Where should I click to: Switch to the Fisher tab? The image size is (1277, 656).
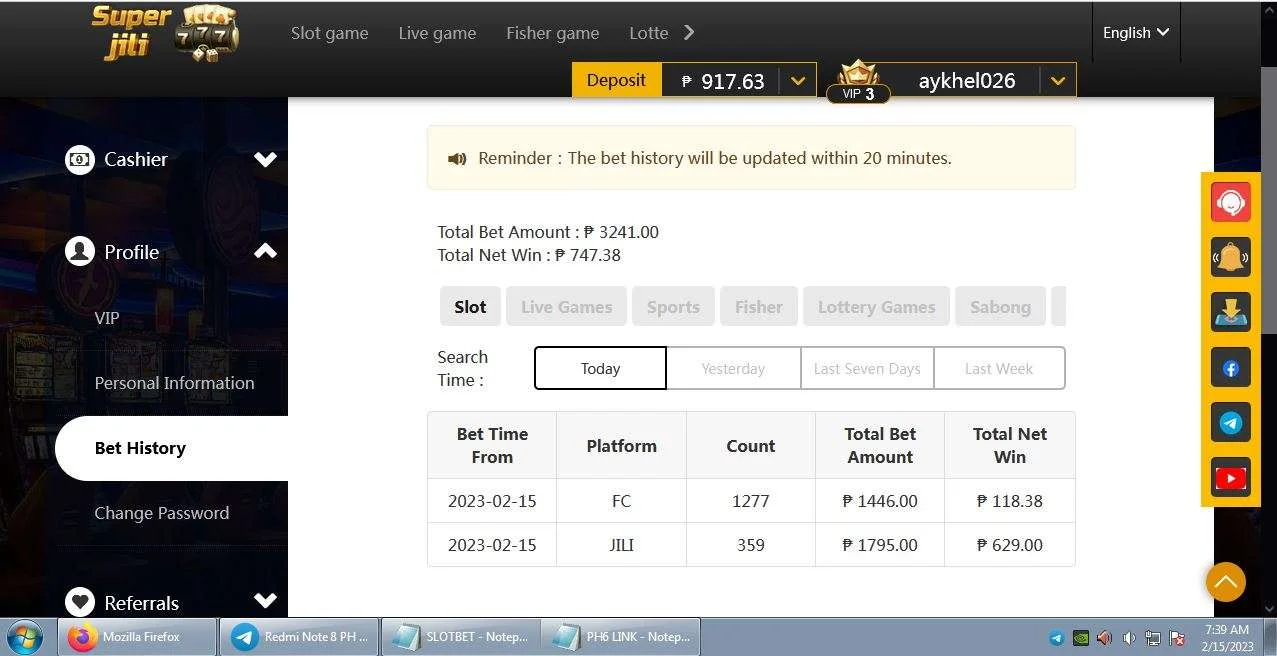pyautogui.click(x=759, y=307)
